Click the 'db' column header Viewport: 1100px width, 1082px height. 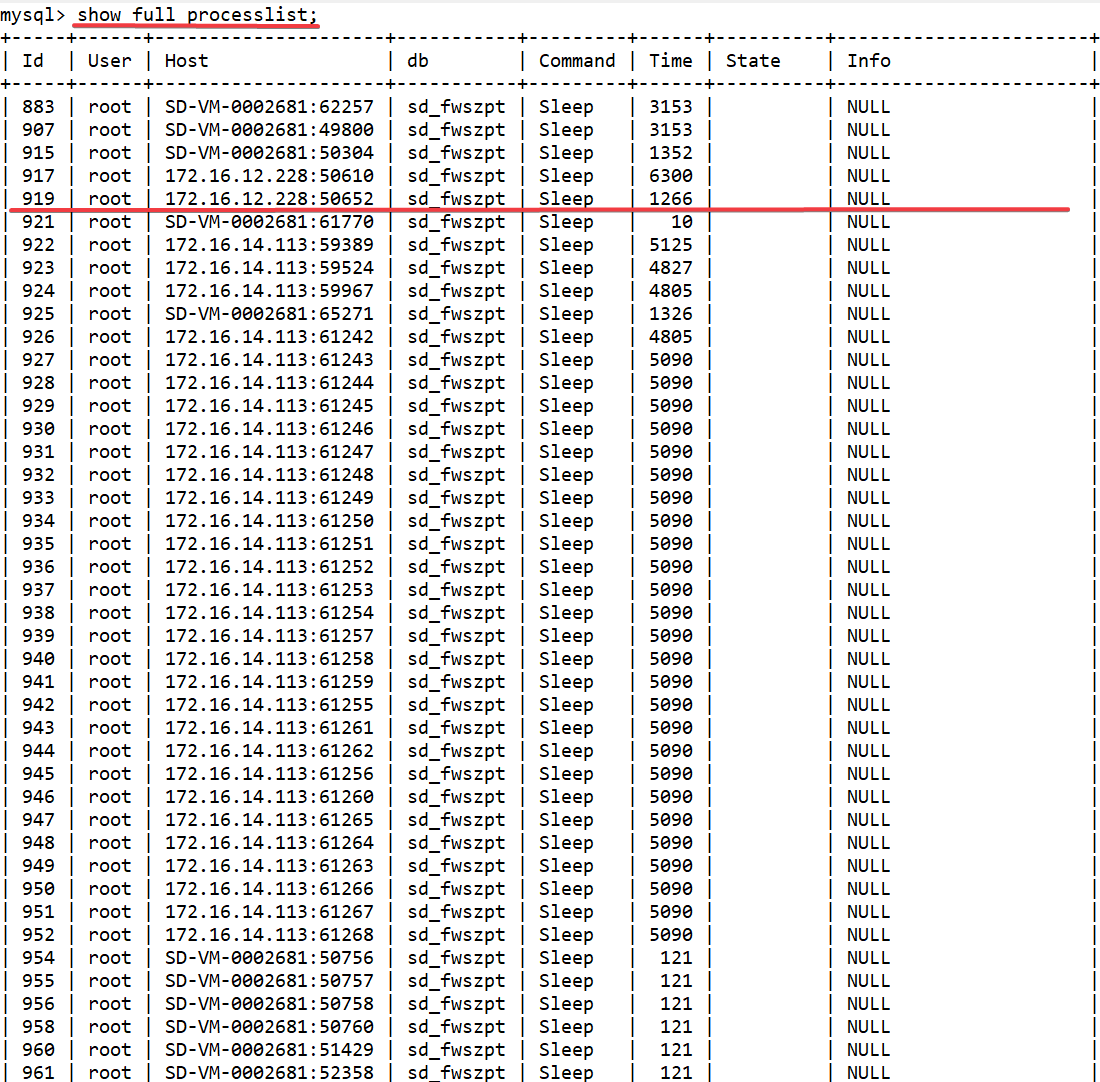[x=417, y=60]
